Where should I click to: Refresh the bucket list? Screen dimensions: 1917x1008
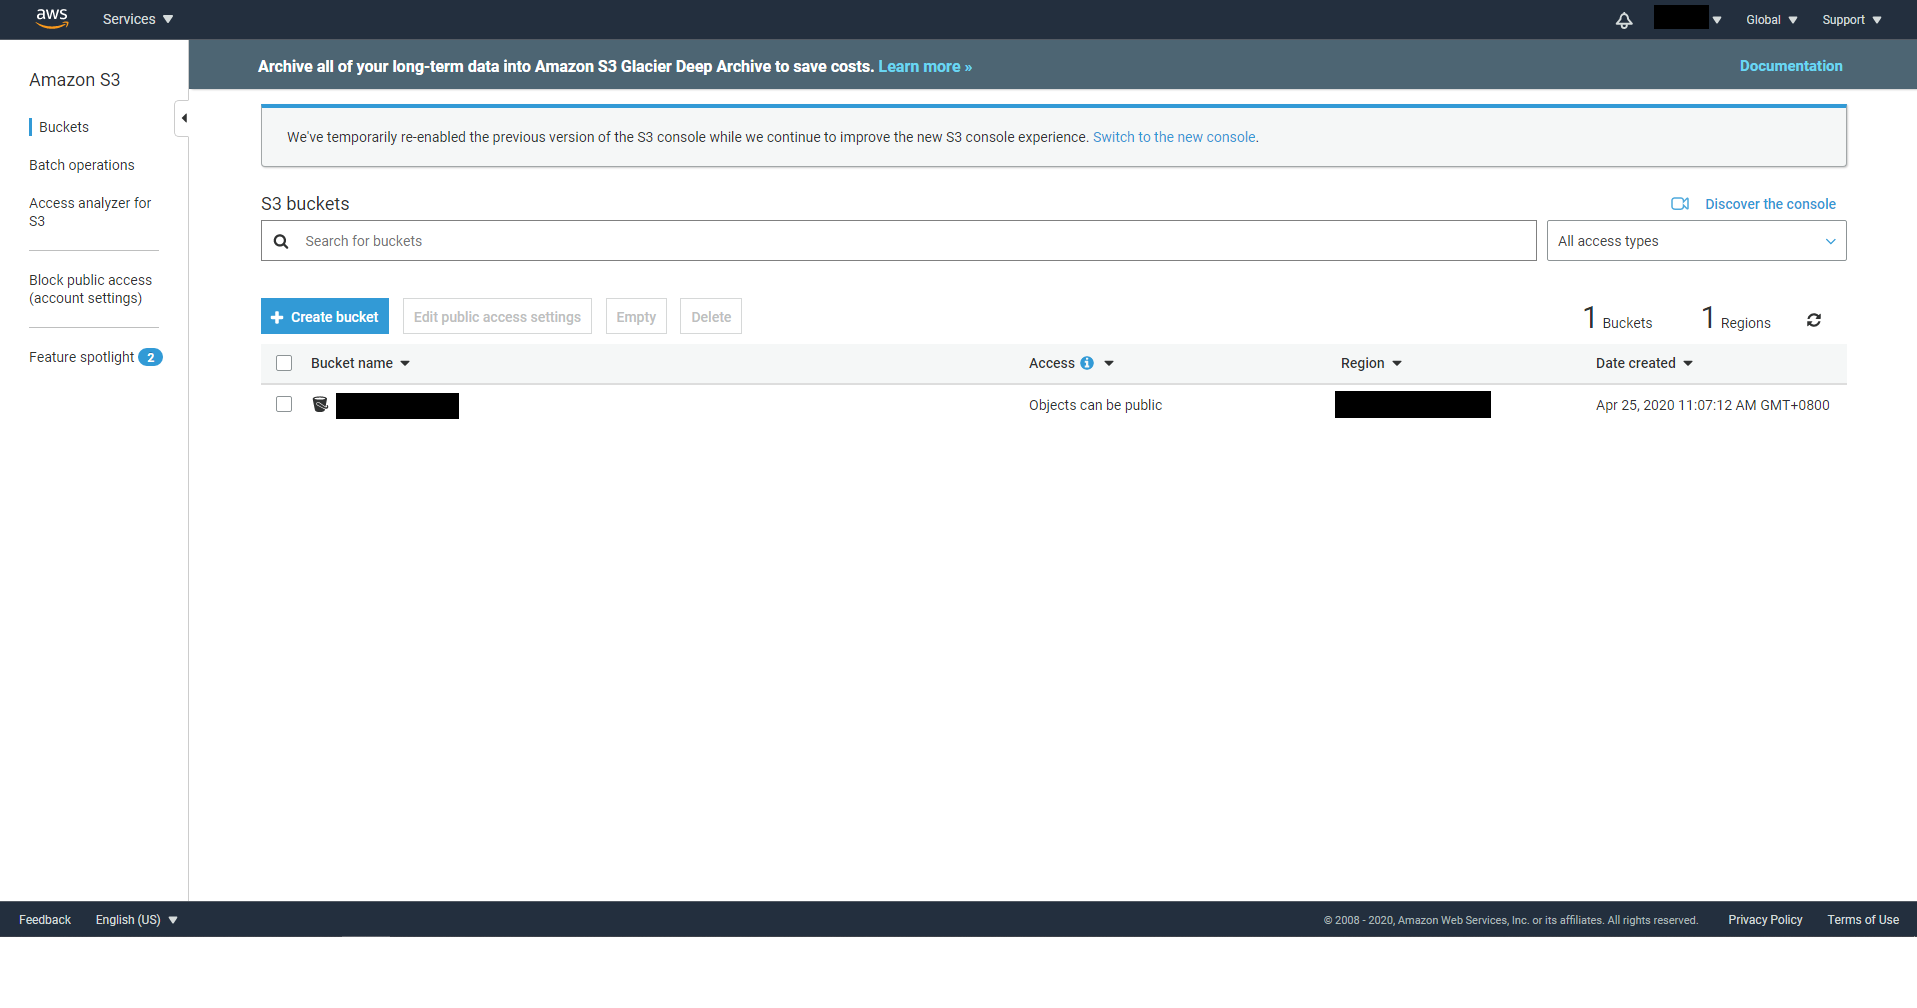point(1814,320)
